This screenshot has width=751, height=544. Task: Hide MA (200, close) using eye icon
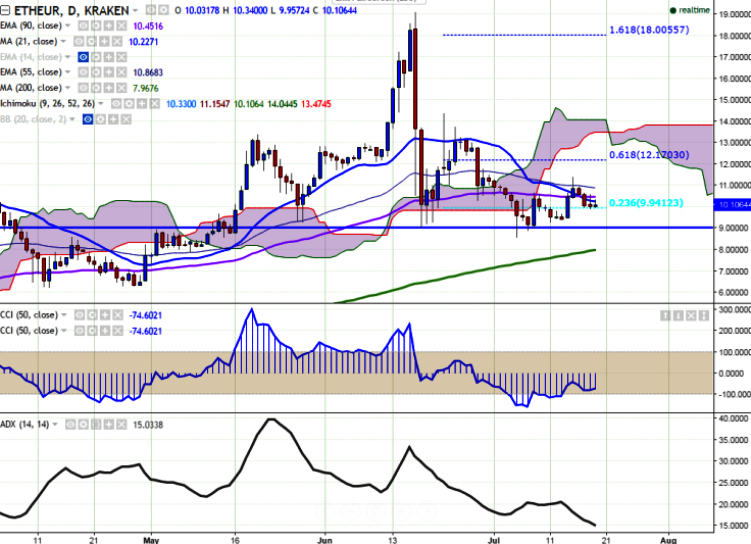(83, 88)
